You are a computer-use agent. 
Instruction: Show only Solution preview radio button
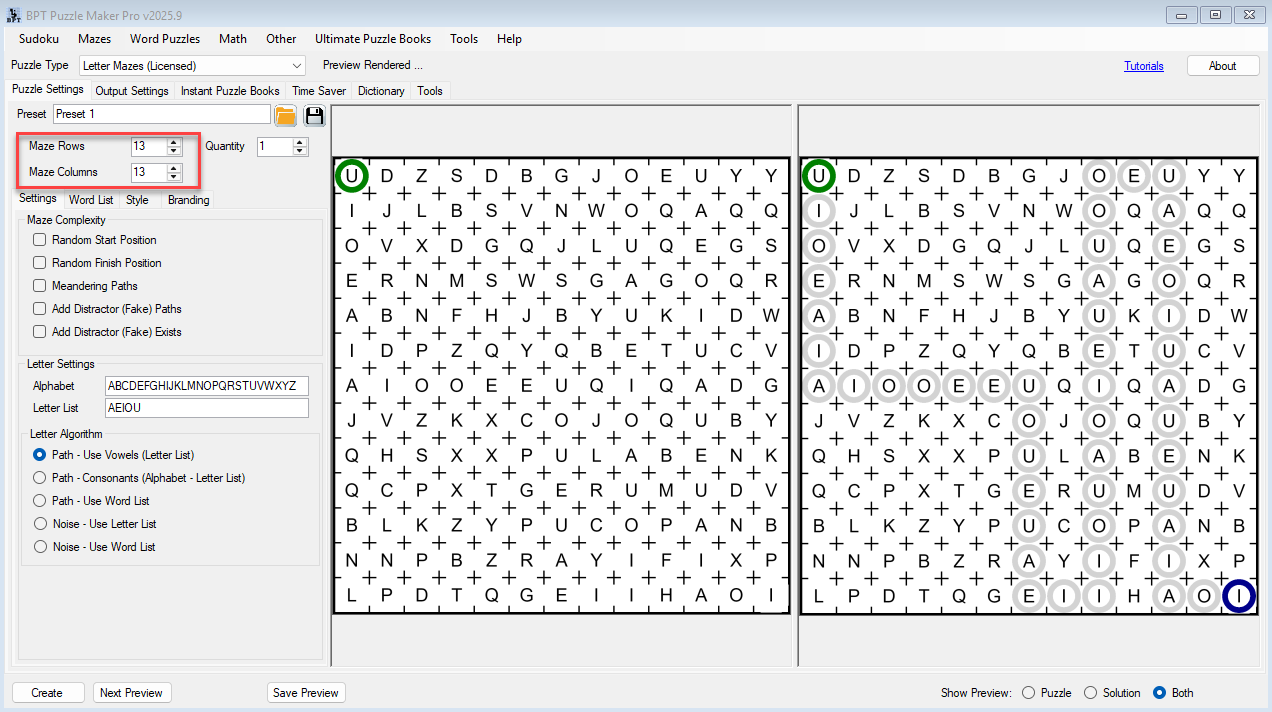point(1090,693)
